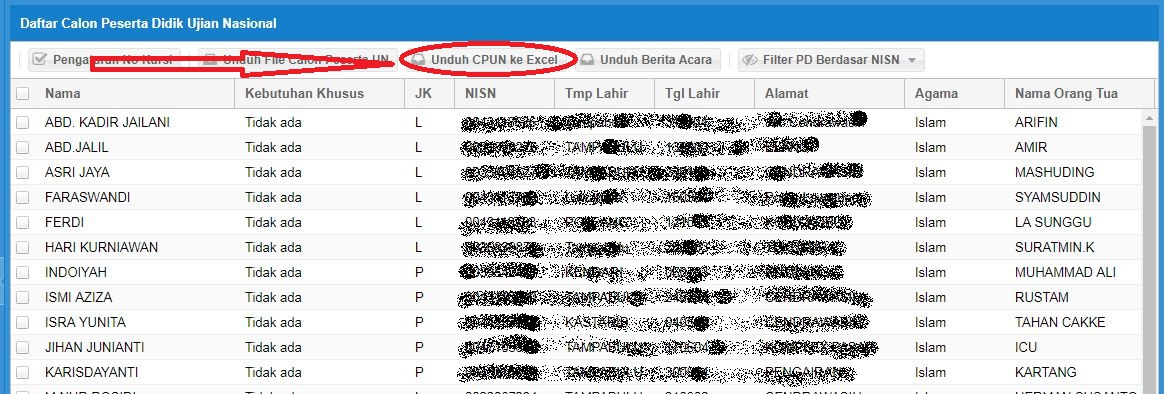
Task: Select the name HARI KURNIAWAN
Action: [x=101, y=247]
